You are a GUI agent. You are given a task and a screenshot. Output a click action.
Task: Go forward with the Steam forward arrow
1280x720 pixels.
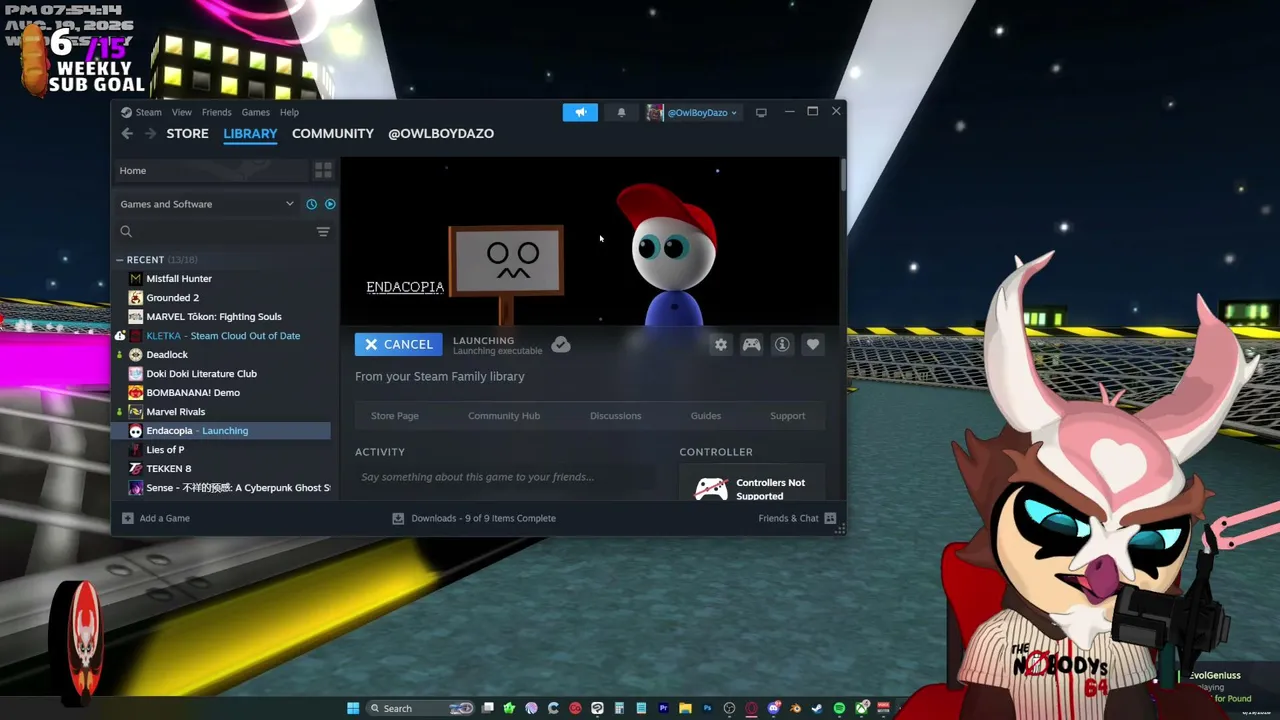click(x=150, y=133)
